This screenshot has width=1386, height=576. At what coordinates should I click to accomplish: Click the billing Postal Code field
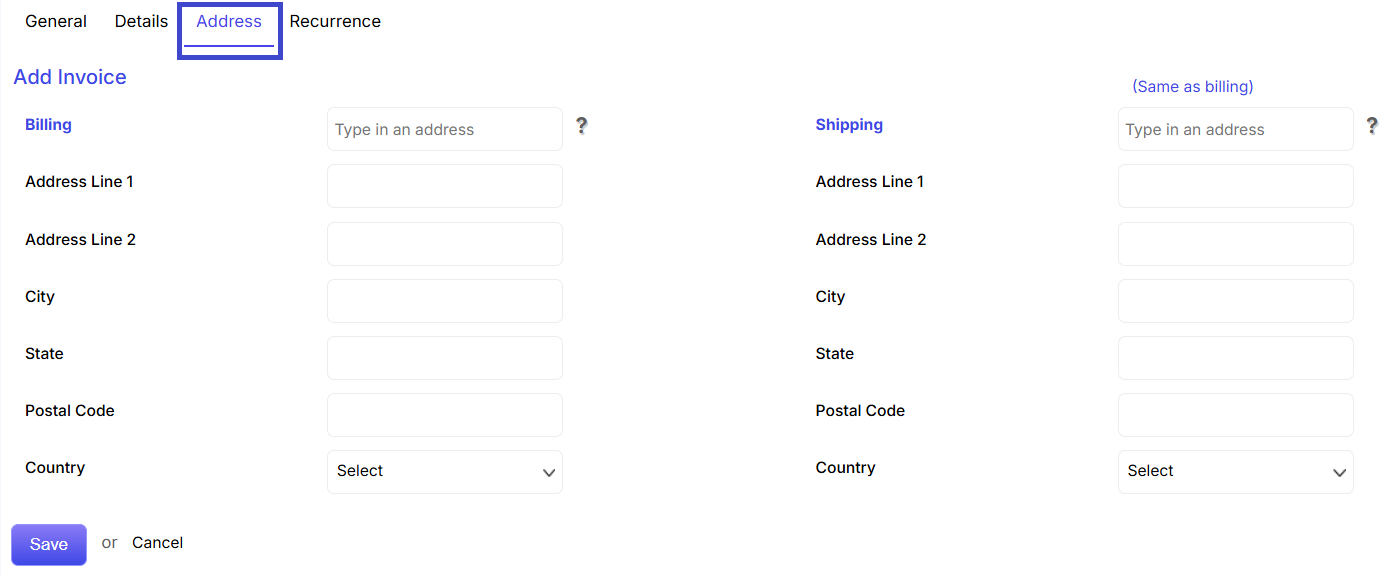[445, 415]
